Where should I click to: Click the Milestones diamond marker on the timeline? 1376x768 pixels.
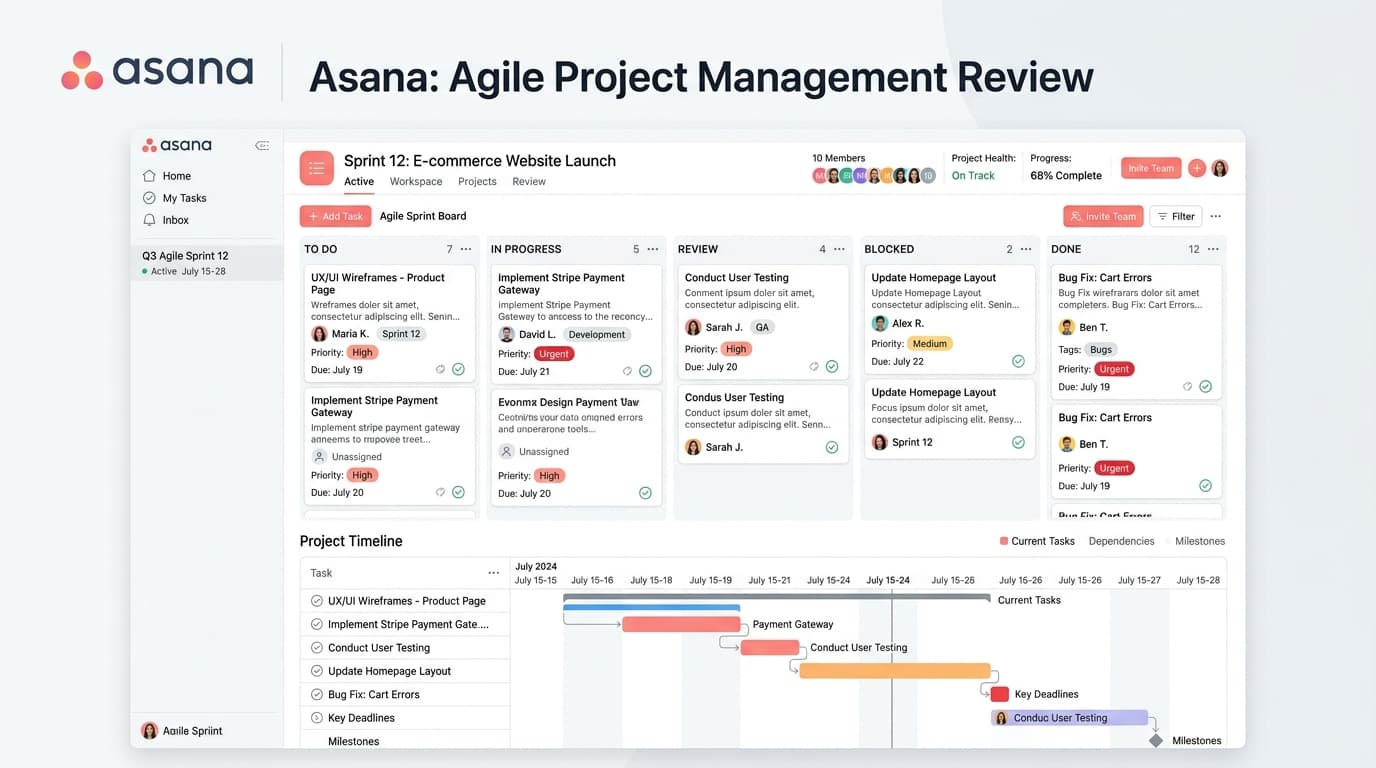[1156, 741]
